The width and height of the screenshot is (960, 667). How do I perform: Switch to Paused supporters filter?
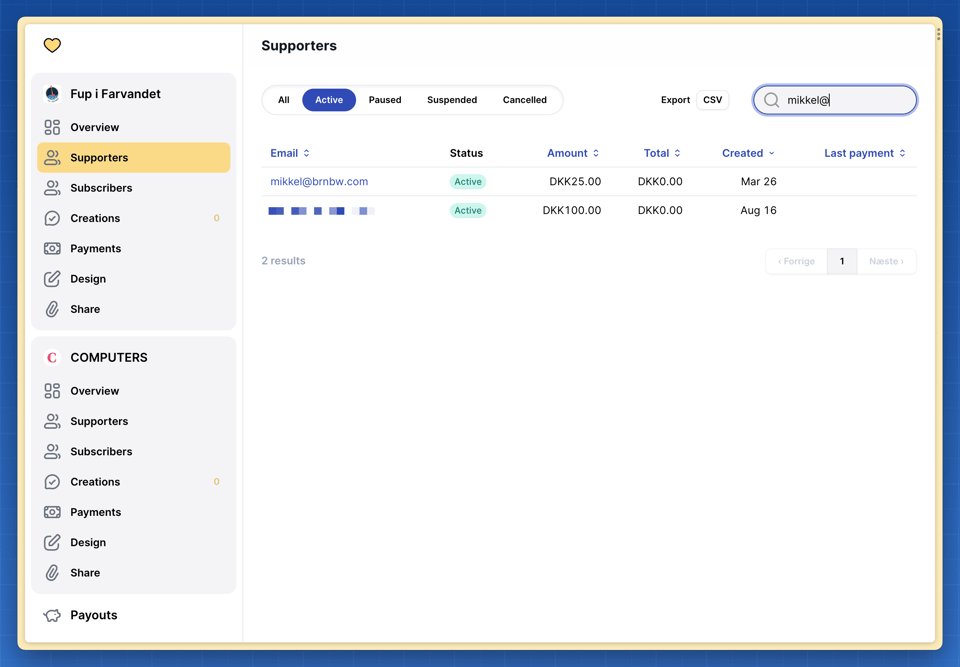(385, 100)
